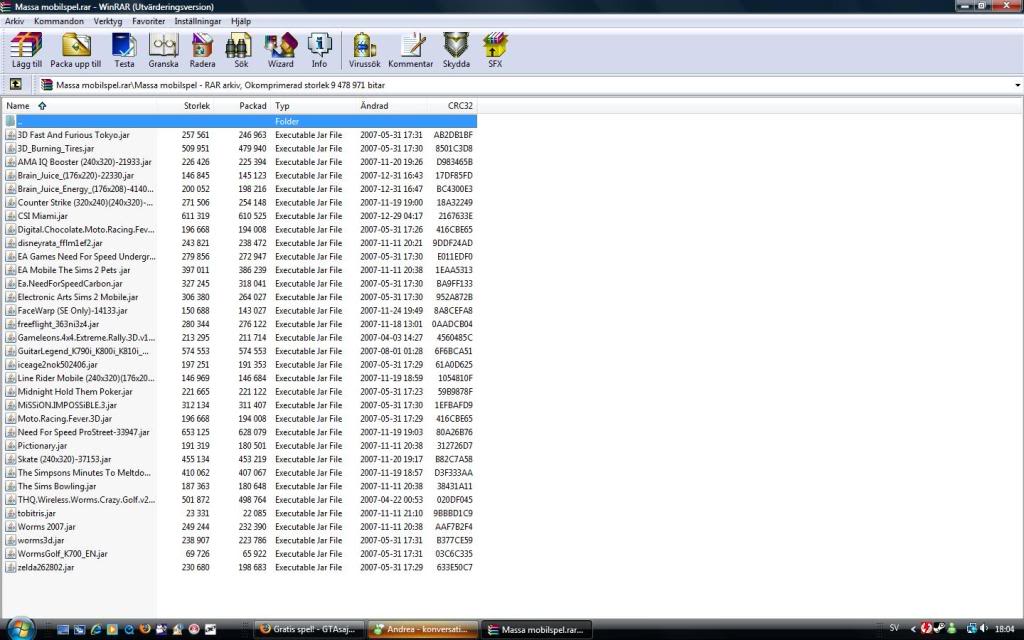The image size is (1024, 640).
Task: Select The Sims Bowling.jar
Action: 57,487
